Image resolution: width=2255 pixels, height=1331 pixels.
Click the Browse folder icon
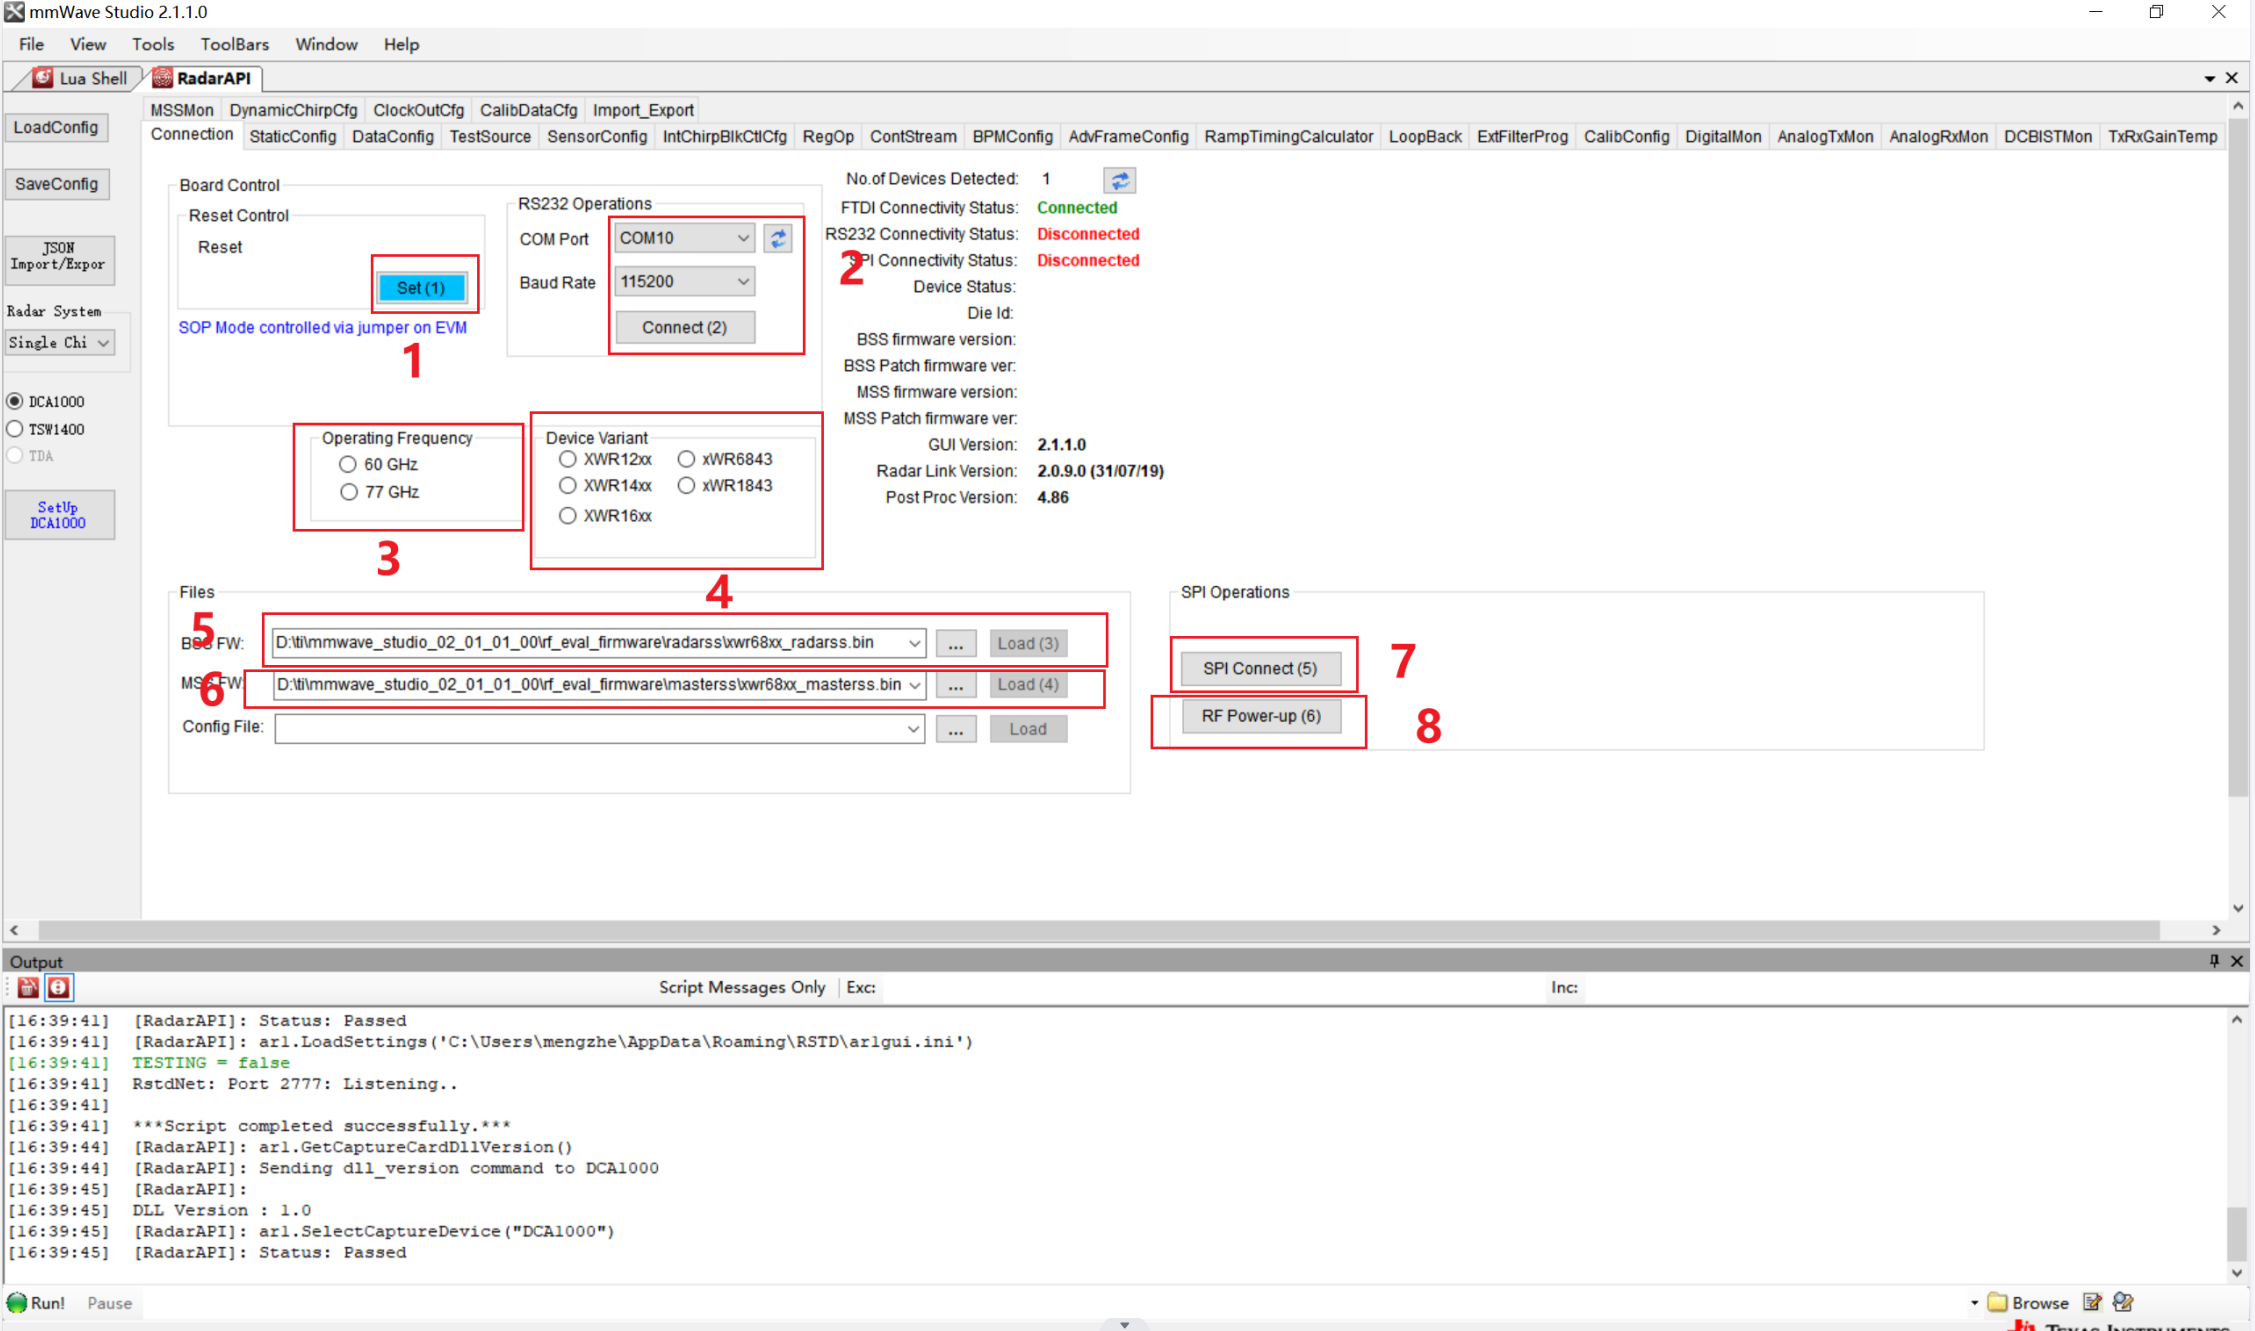pos(1998,1302)
